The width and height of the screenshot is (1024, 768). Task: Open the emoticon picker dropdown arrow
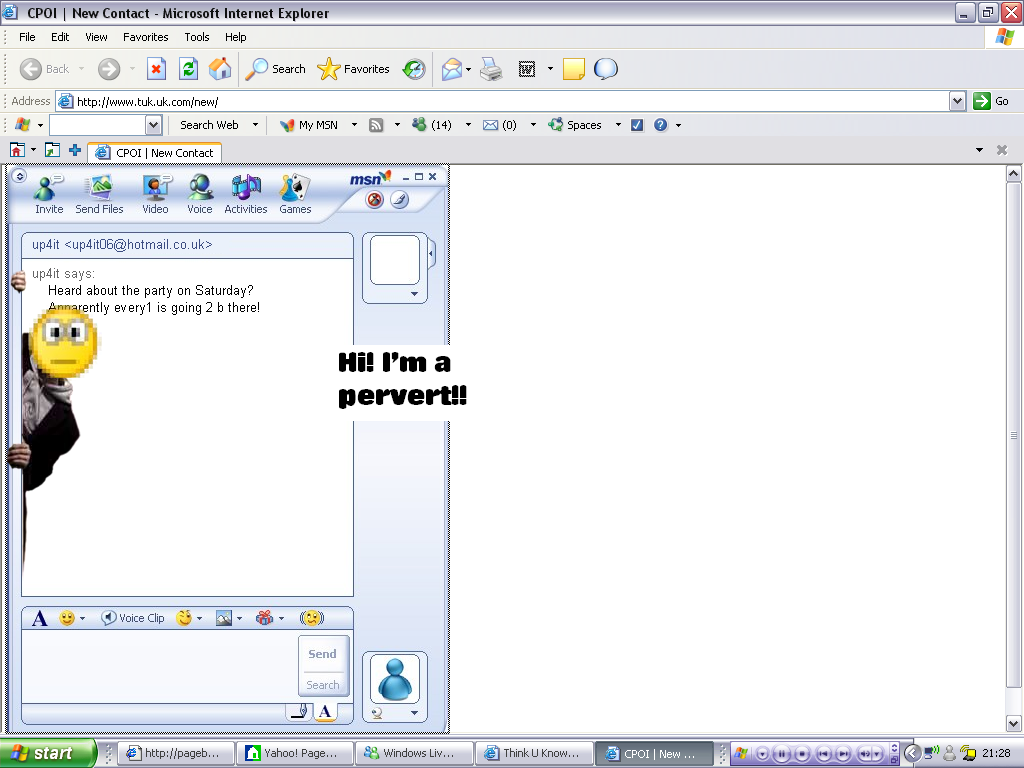[x=82, y=618]
